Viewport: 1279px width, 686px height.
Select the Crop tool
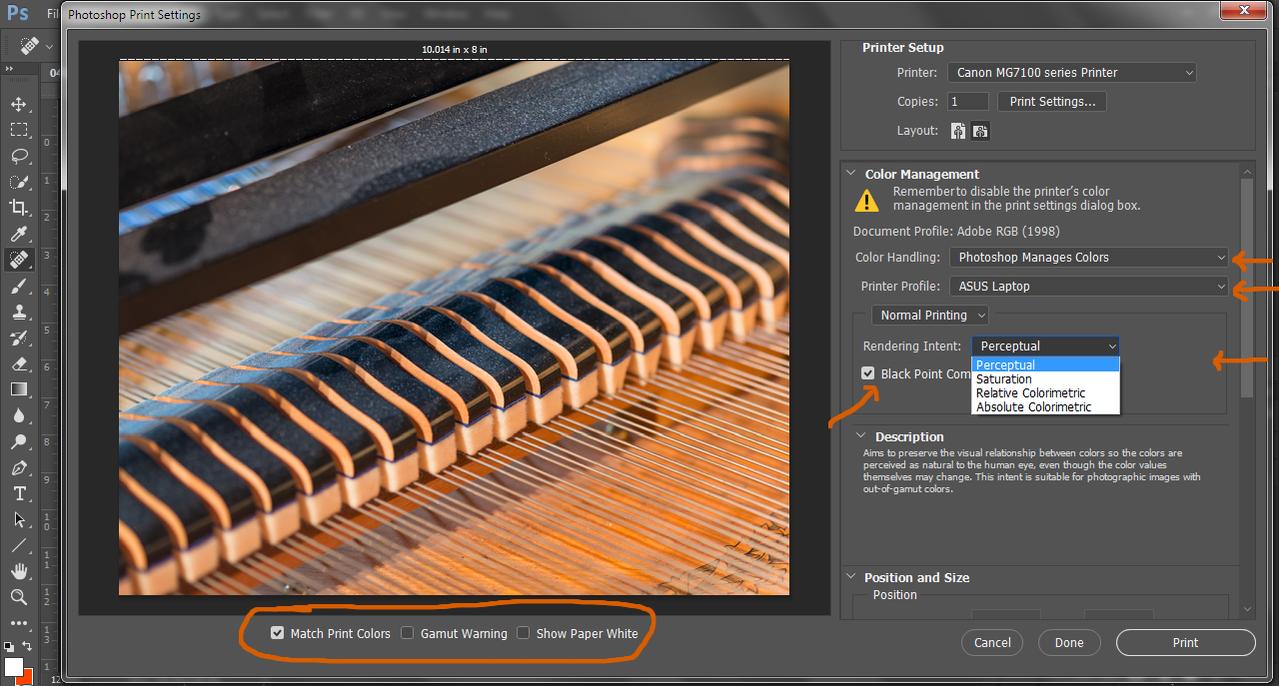pyautogui.click(x=19, y=208)
